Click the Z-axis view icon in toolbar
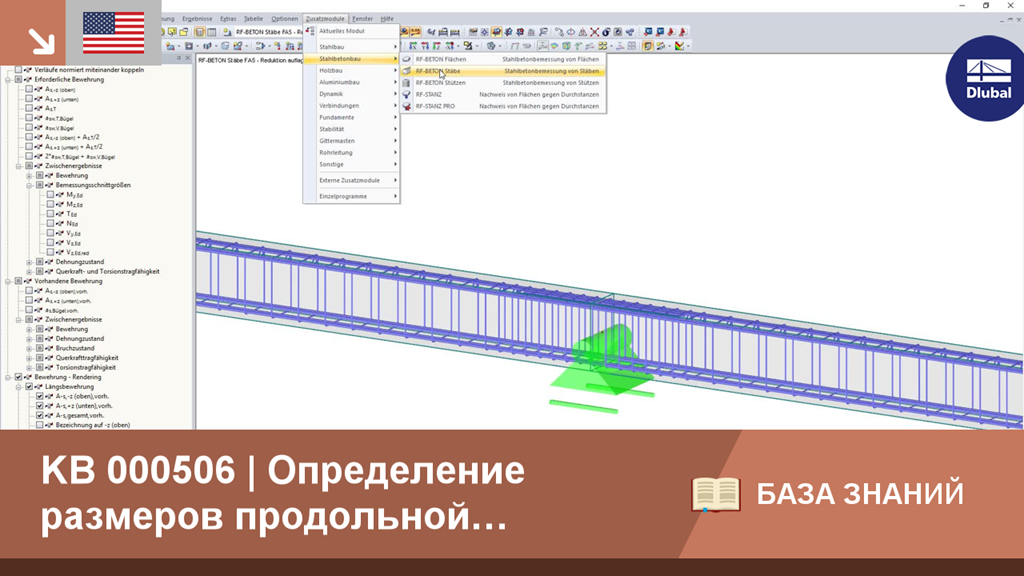The width and height of the screenshot is (1024, 576). (437, 46)
